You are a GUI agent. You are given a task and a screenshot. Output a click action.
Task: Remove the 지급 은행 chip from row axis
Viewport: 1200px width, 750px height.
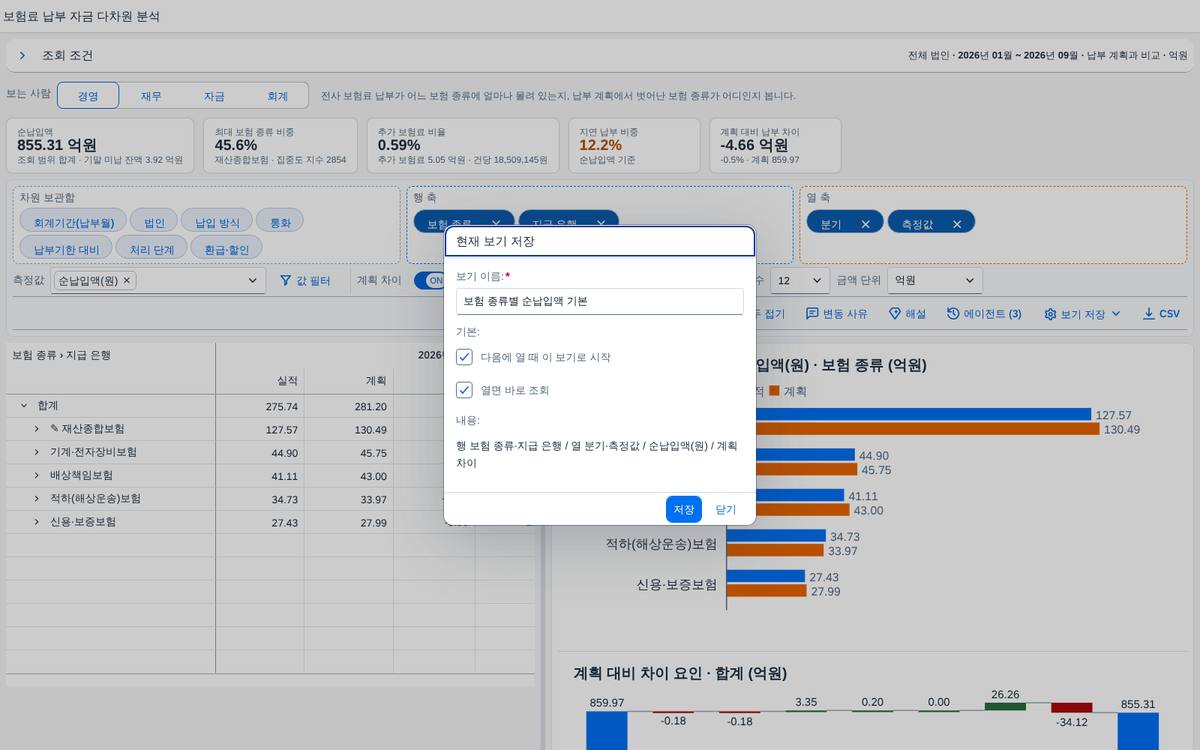(x=600, y=224)
